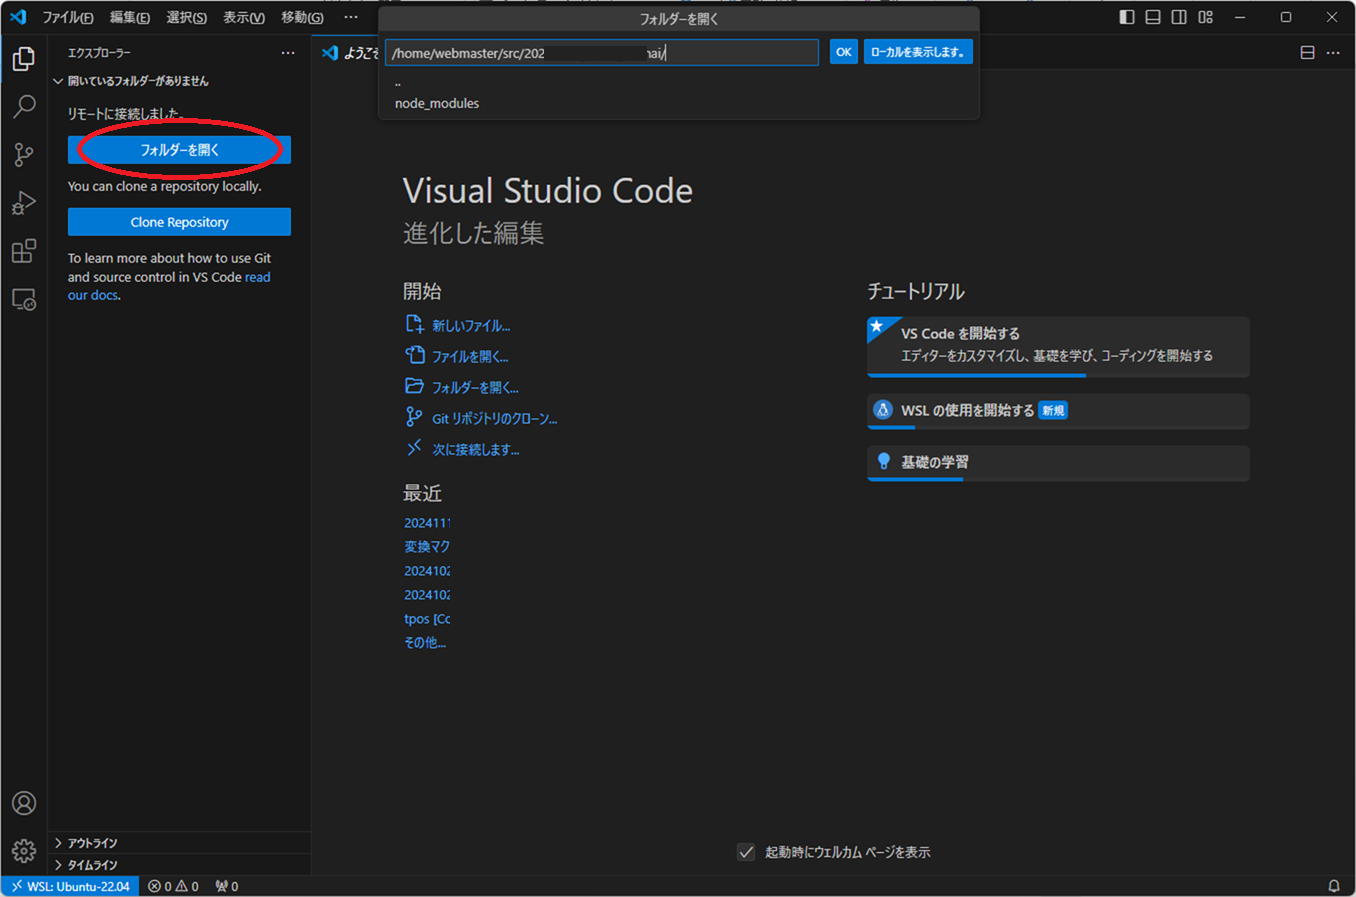Open the 移動(G) menu

tap(302, 17)
